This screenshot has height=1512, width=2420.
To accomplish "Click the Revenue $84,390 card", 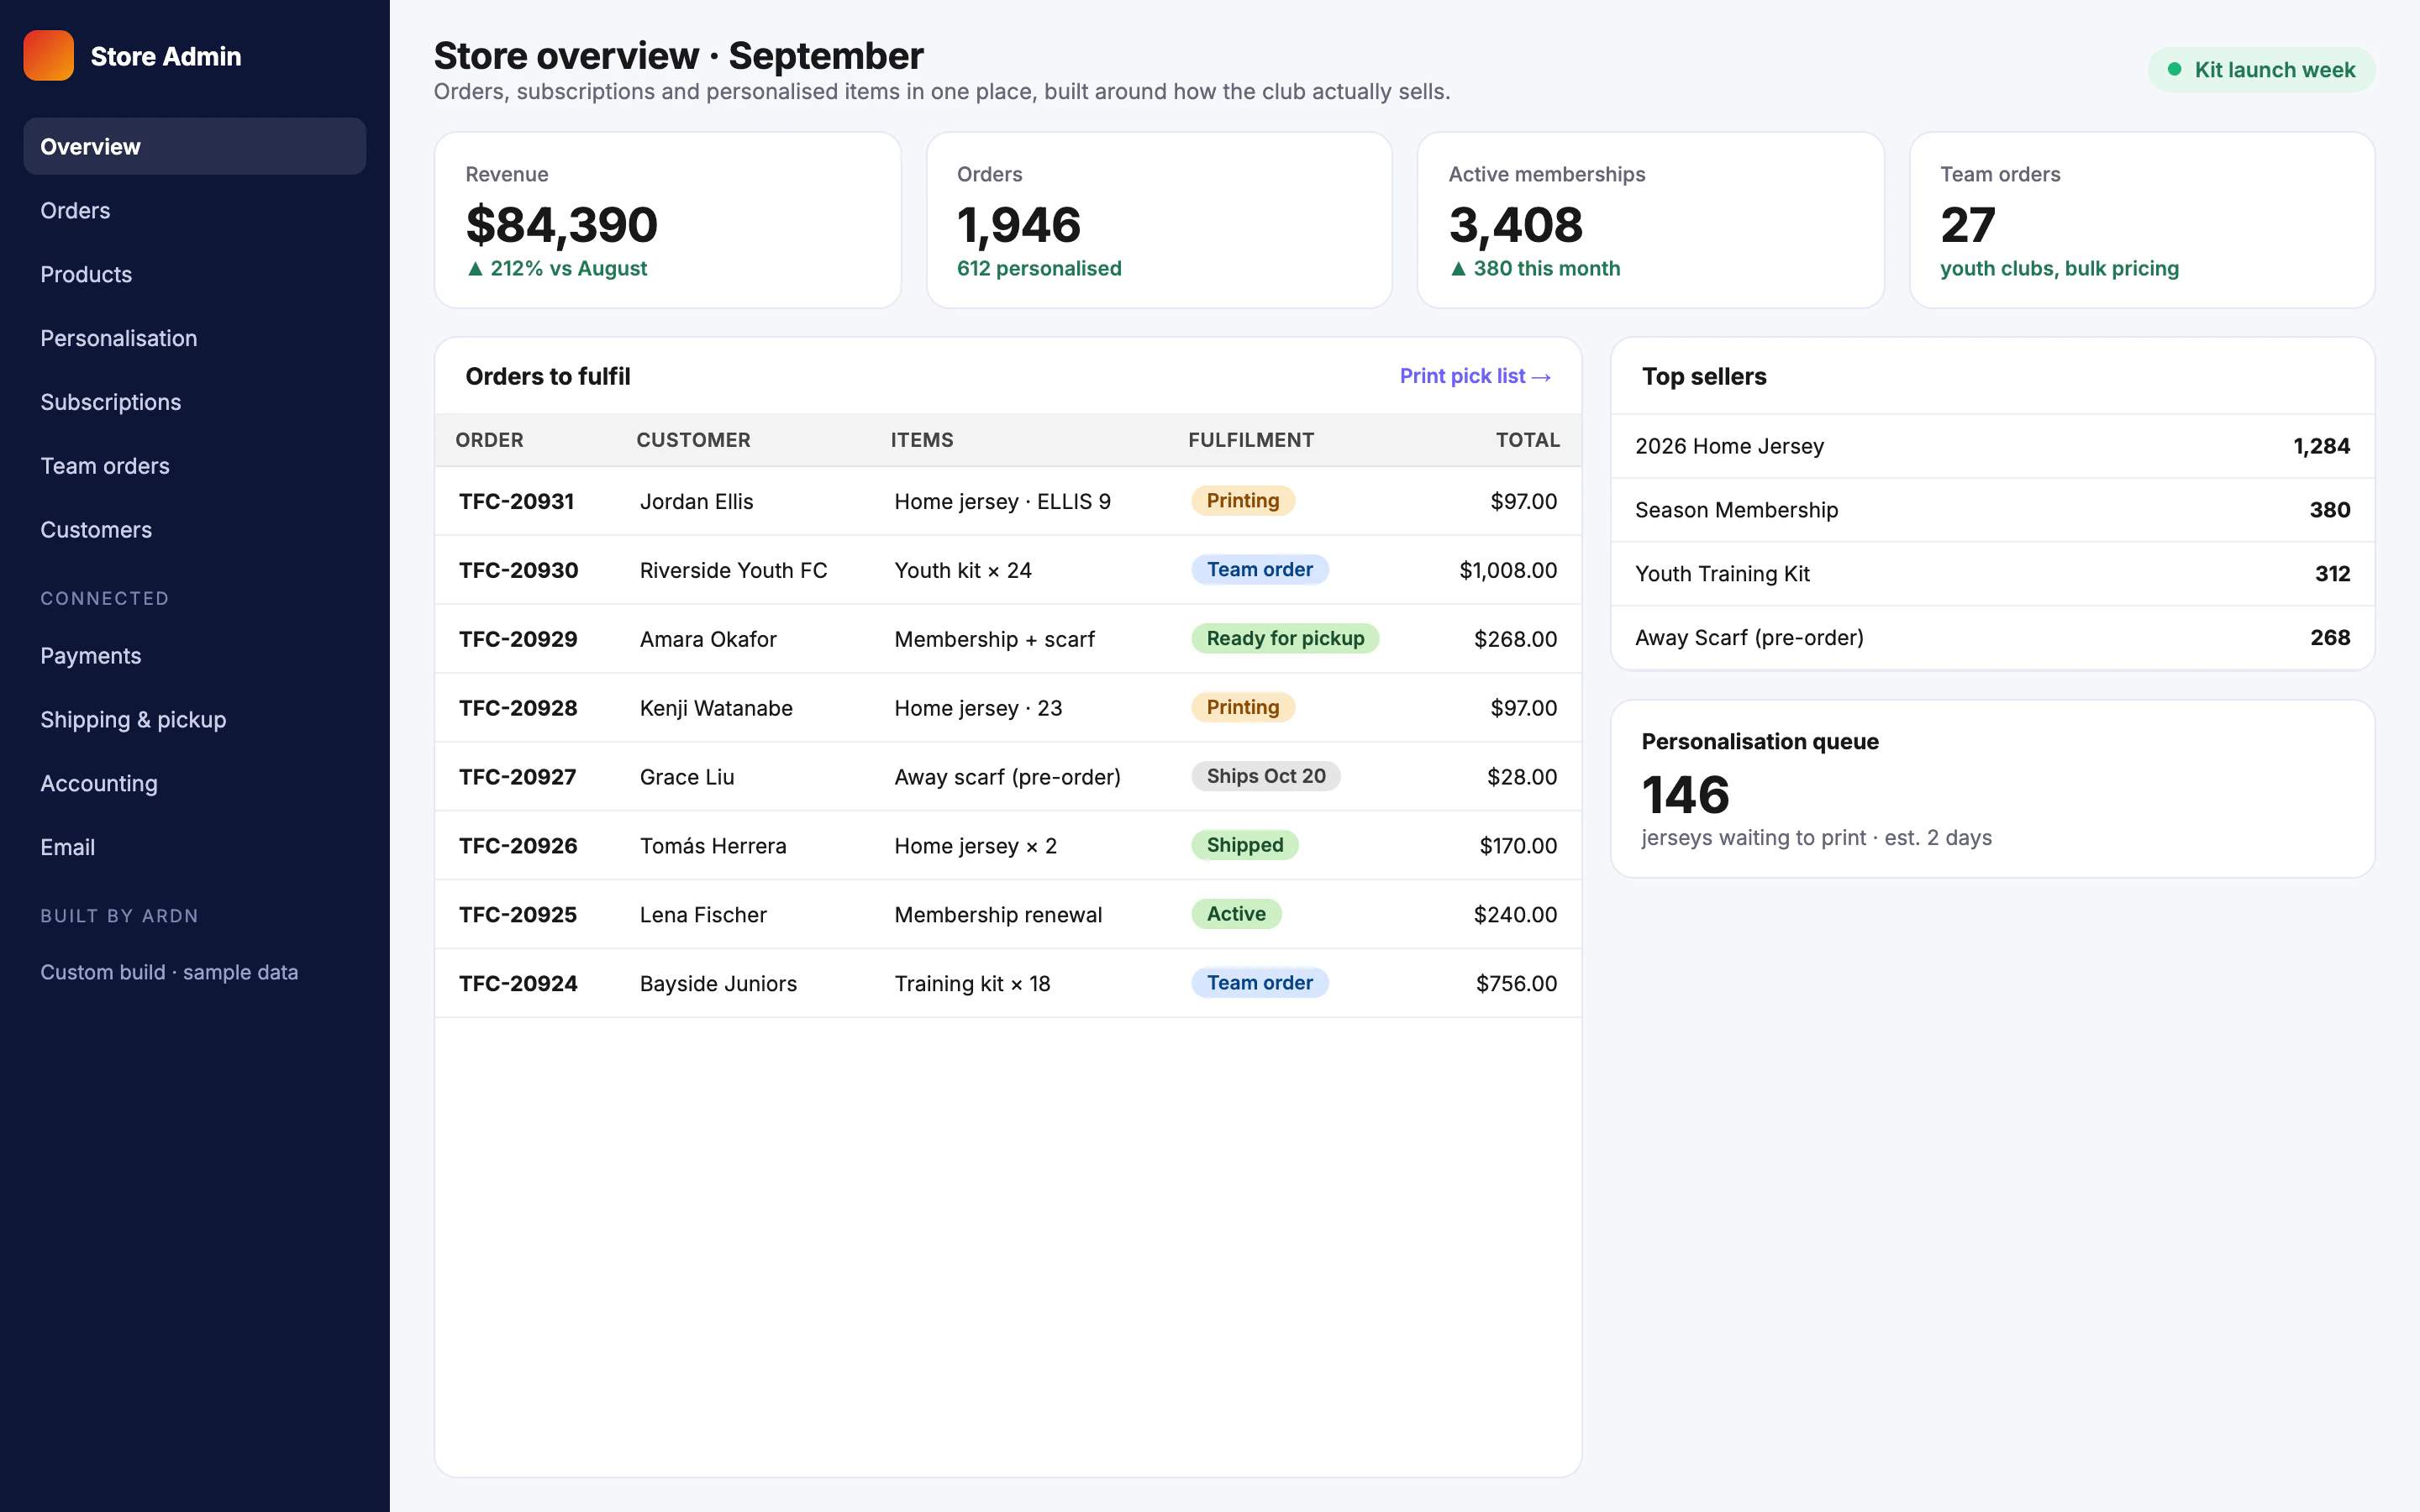I will coord(668,220).
